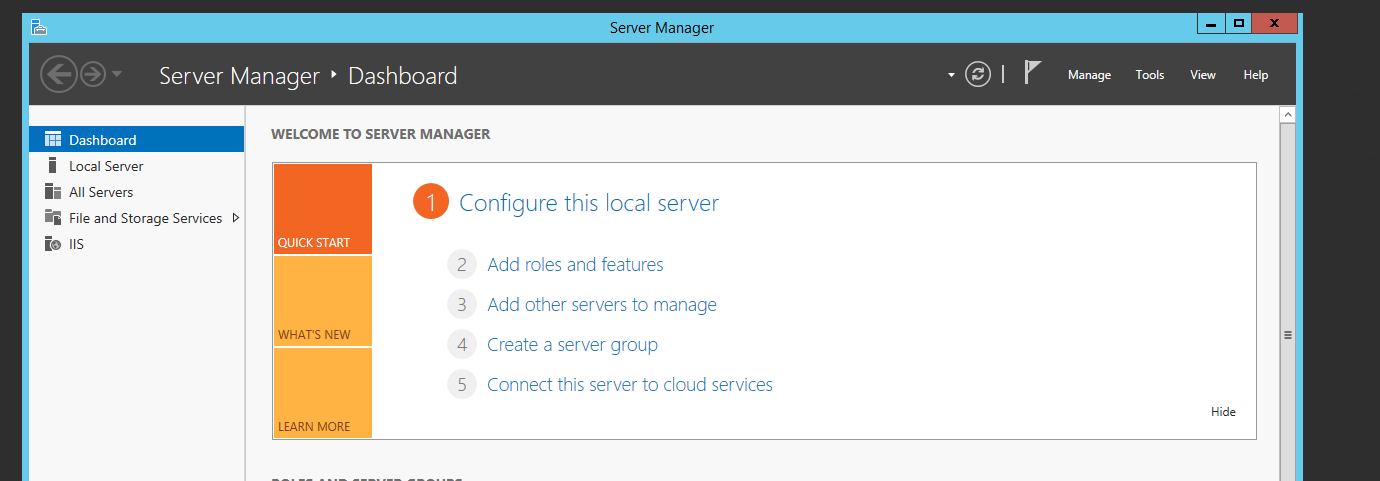Click the Server Manager title bar icon
This screenshot has height=481, width=1380.
point(39,27)
